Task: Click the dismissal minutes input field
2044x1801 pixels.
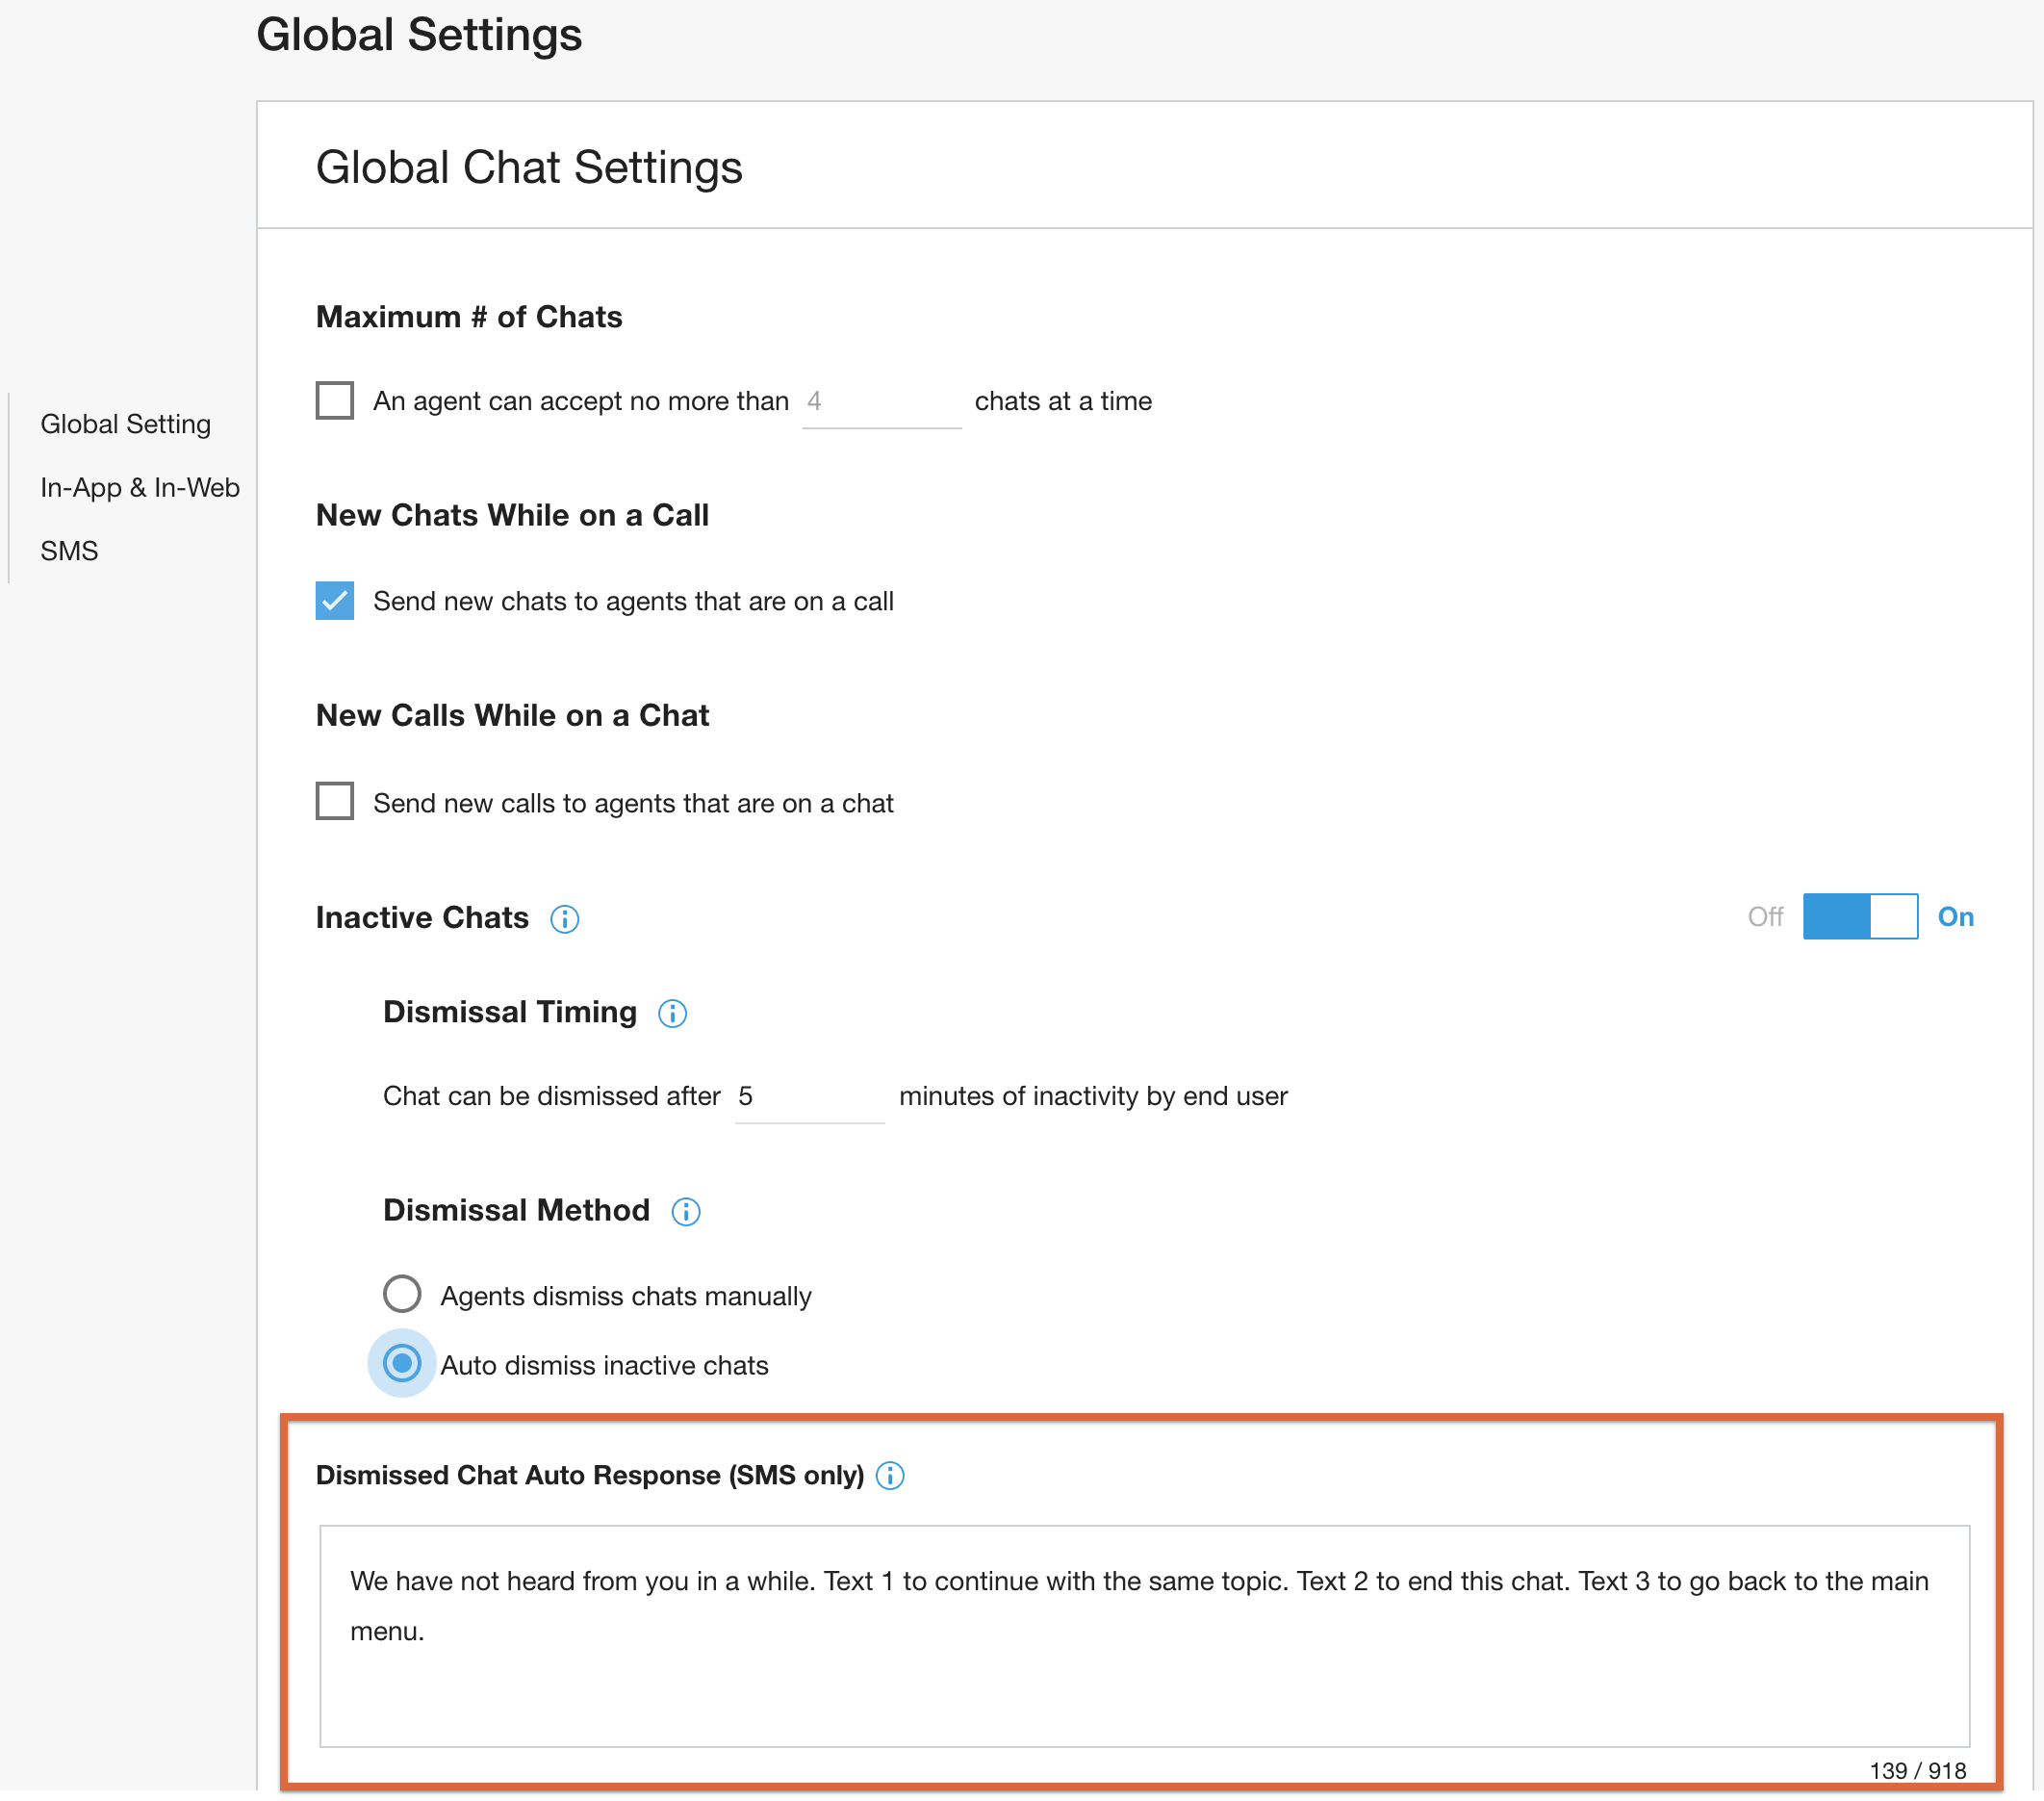Action: pos(808,1097)
